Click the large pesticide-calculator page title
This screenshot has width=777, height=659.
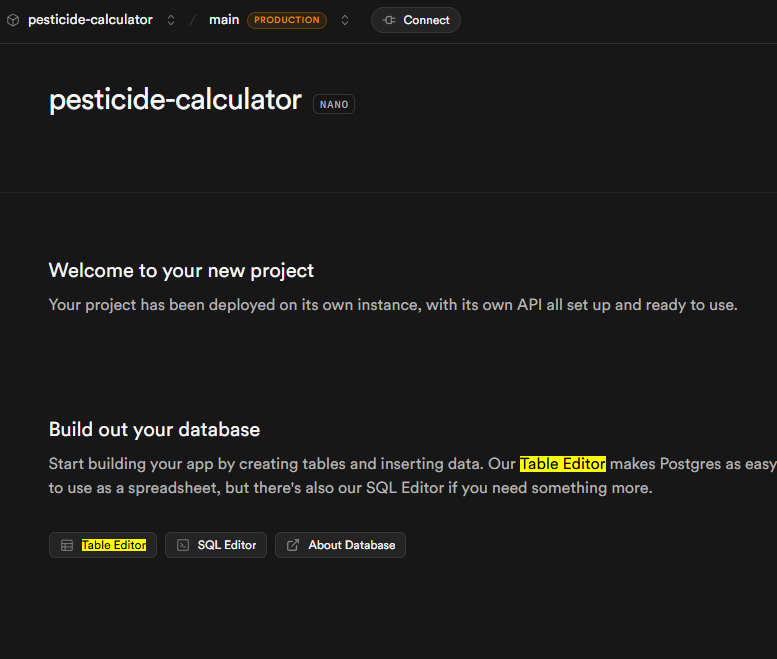click(x=175, y=100)
